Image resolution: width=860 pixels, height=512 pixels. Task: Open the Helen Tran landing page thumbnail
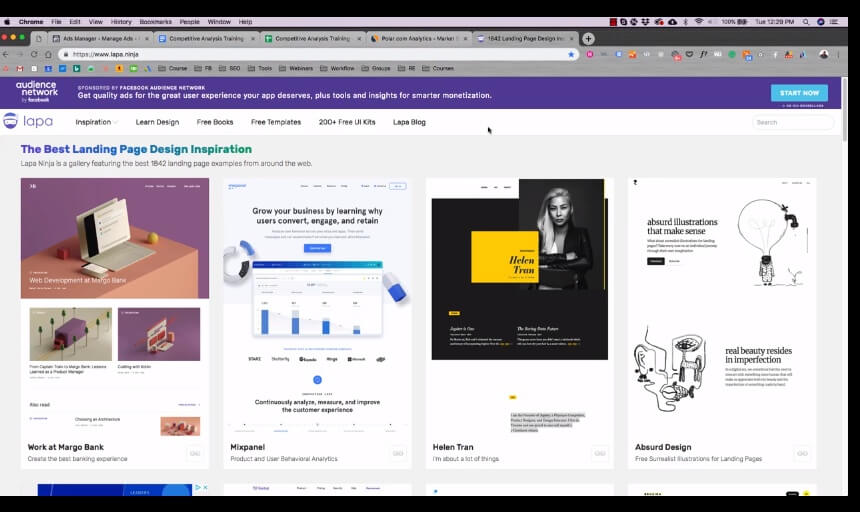[x=519, y=308]
